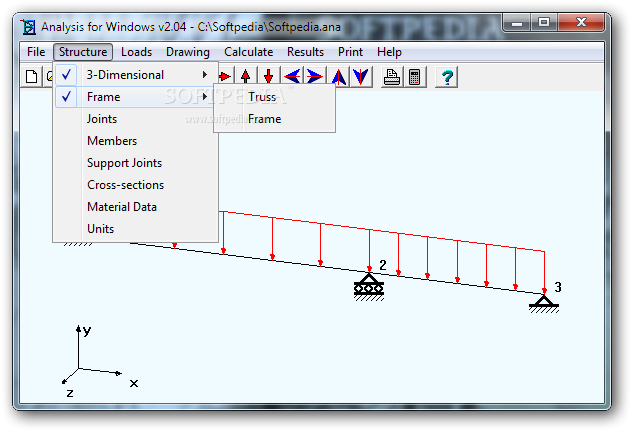This screenshot has height=431, width=632.
Task: Minimize the Analysis for Windows window
Action: [516, 23]
